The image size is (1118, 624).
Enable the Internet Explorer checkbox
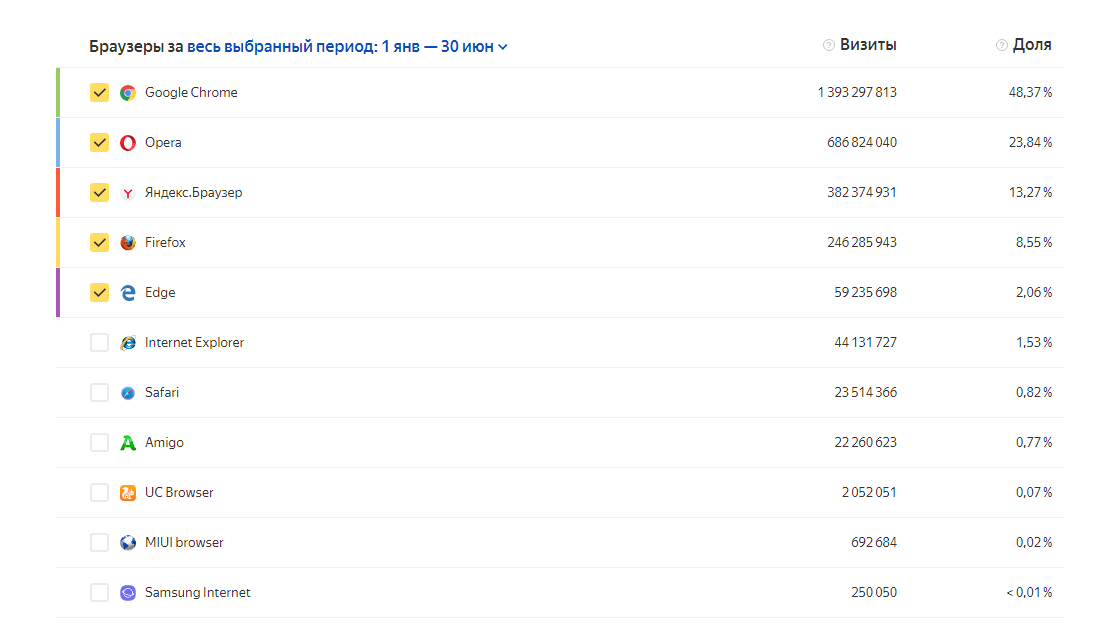point(99,343)
